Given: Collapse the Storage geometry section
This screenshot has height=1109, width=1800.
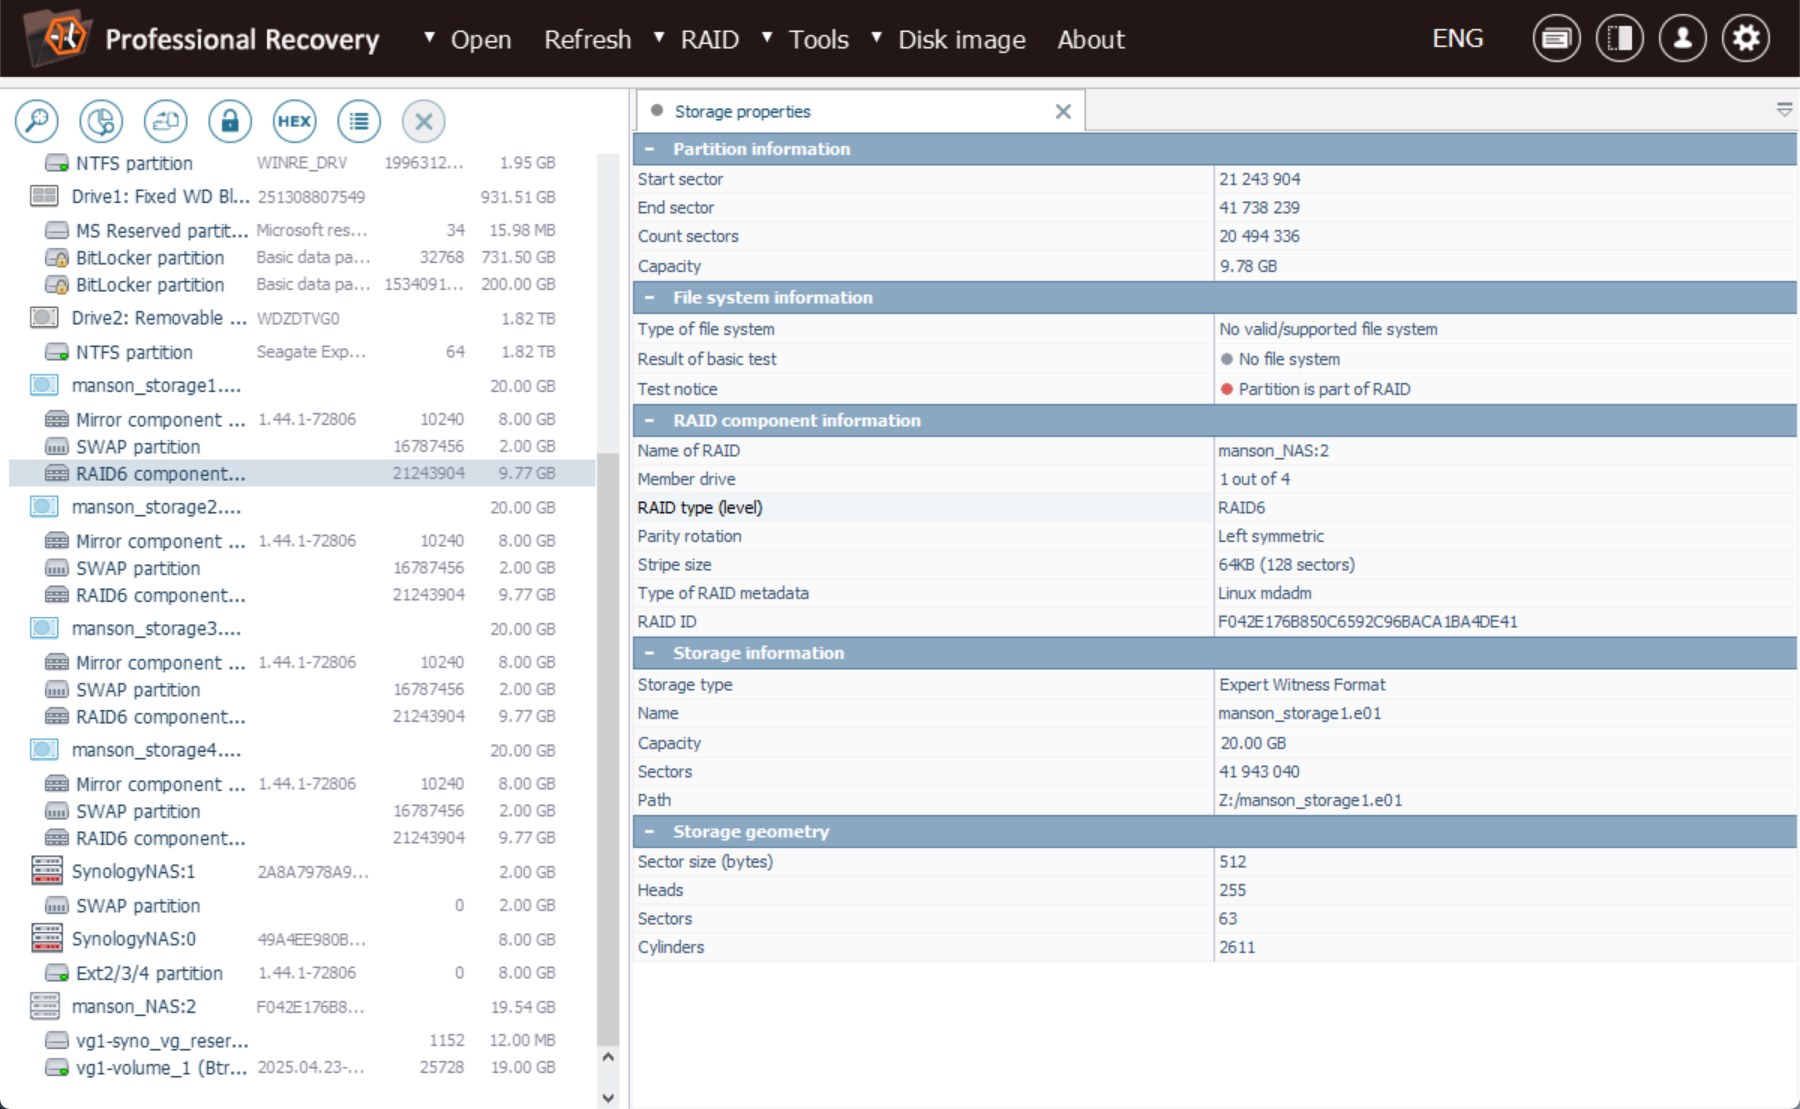Looking at the screenshot, I should click(x=650, y=831).
